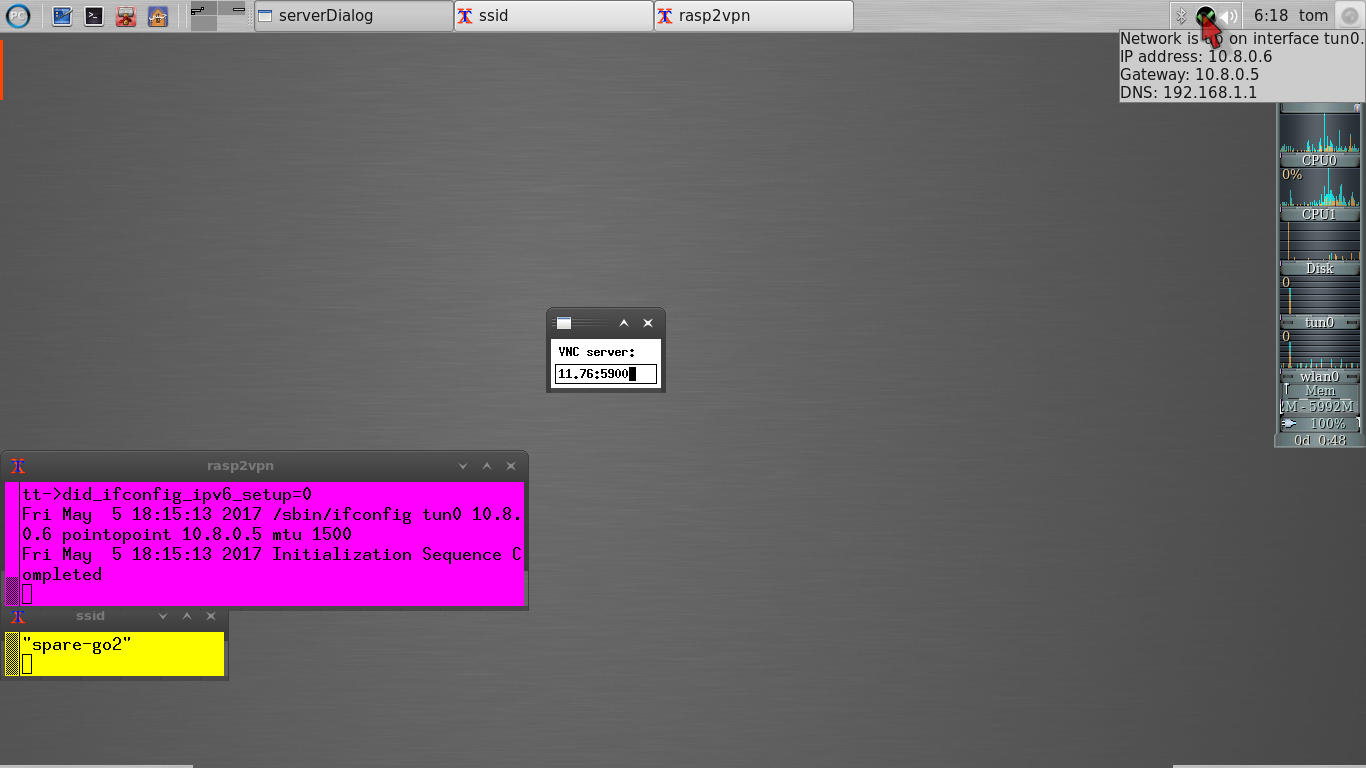
Task: Open a terminal using the launcher icon
Action: pos(93,15)
